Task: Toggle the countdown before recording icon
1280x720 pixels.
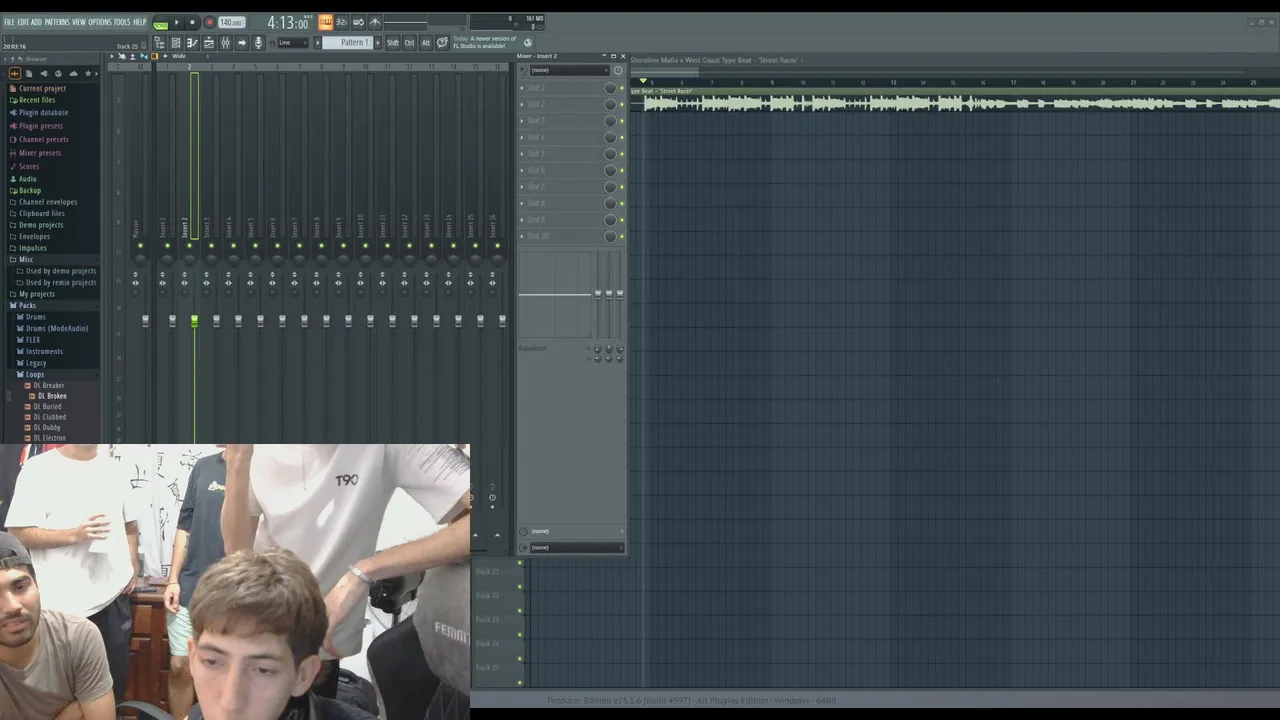Action: pyautogui.click(x=341, y=22)
